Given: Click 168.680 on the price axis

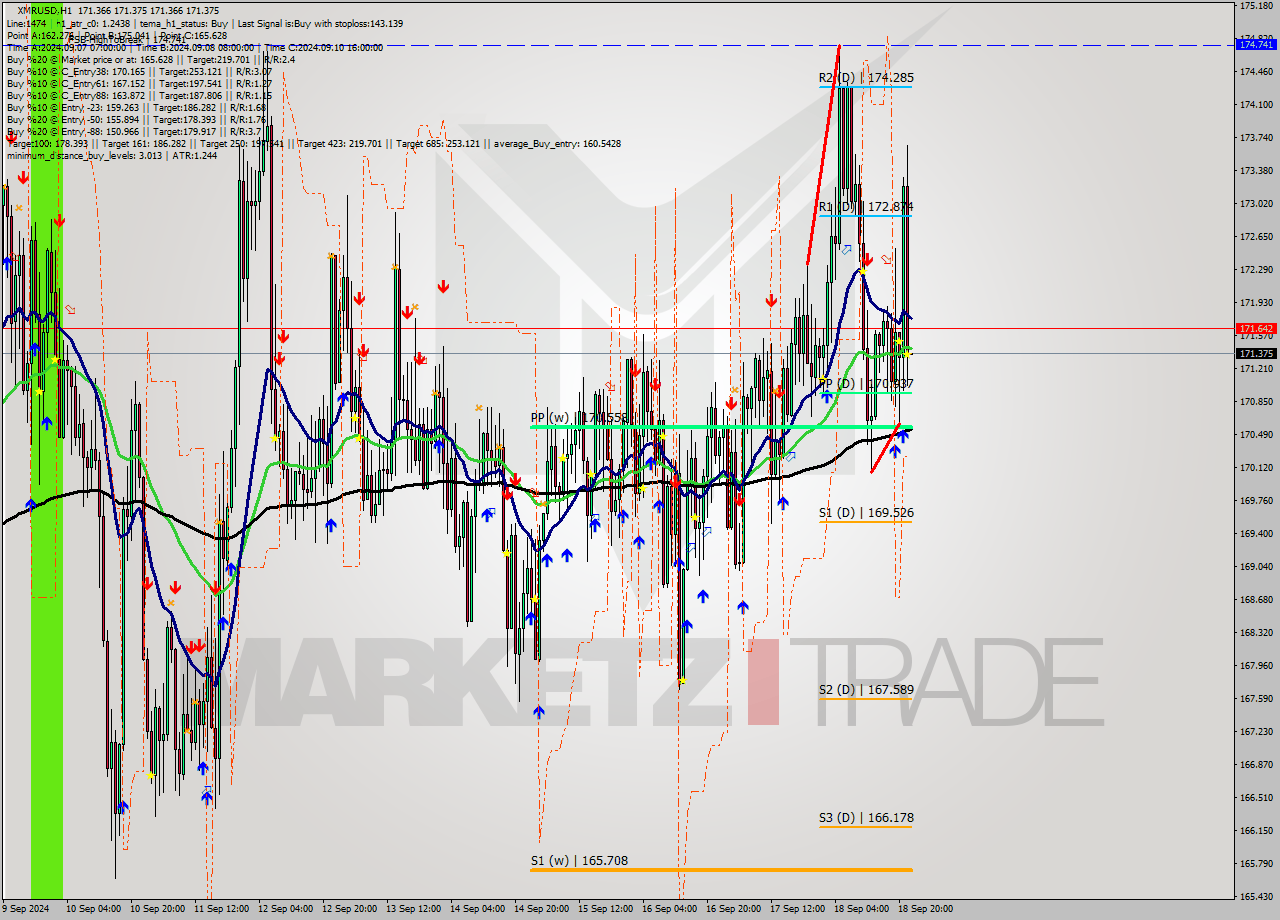Looking at the screenshot, I should [1256, 599].
